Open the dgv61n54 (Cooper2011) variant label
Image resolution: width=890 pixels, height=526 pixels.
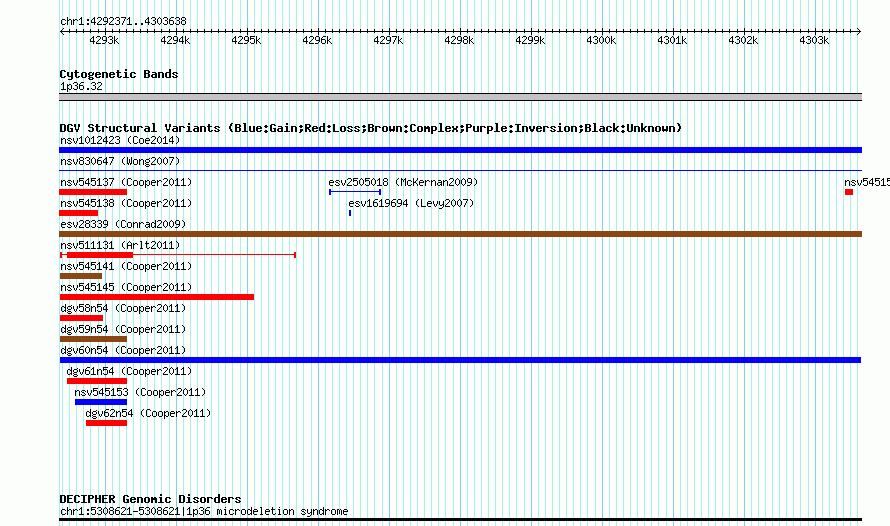[129, 371]
